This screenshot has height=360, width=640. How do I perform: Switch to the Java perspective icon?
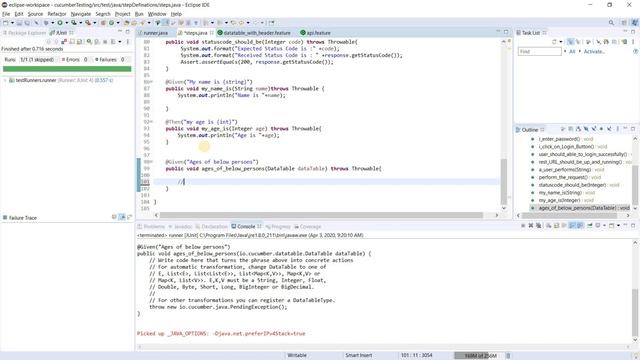click(x=635, y=23)
